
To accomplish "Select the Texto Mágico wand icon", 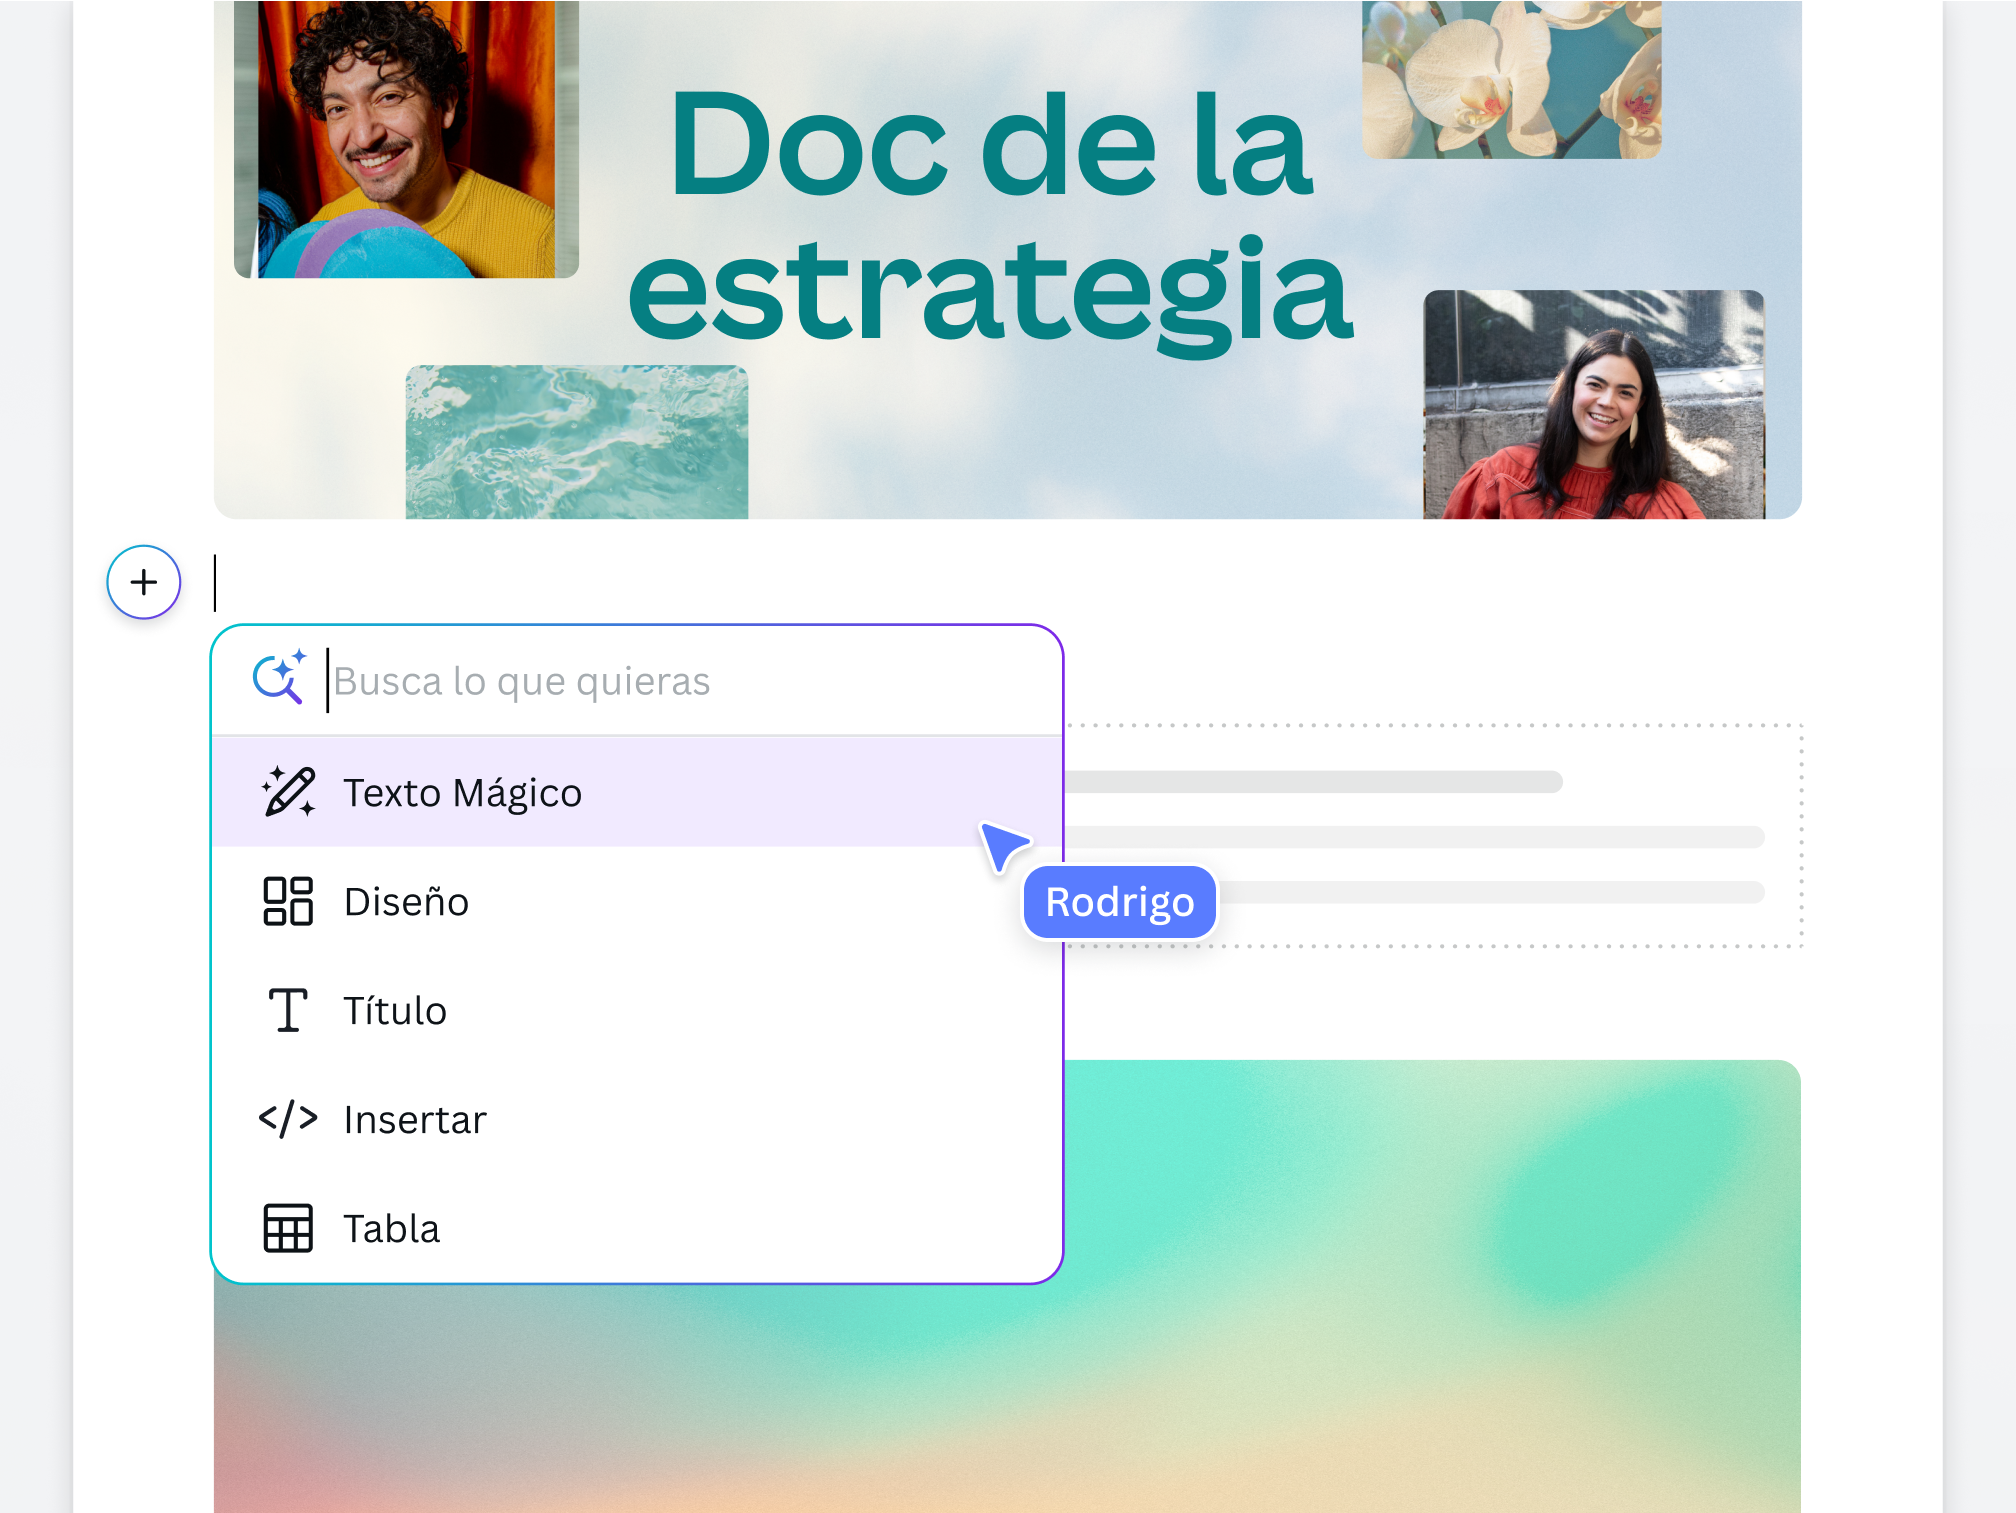I will (x=287, y=792).
